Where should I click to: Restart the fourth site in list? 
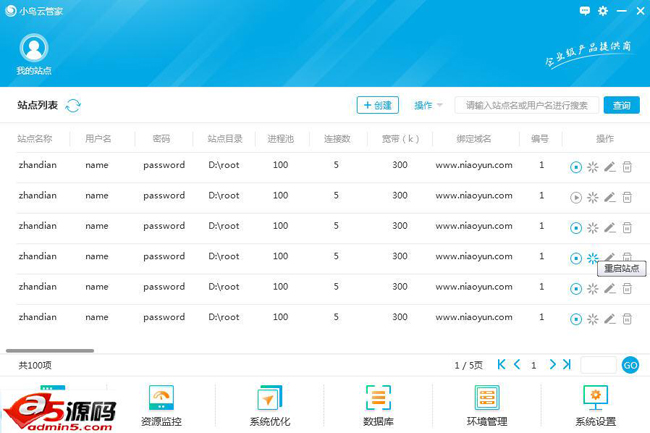[593, 258]
